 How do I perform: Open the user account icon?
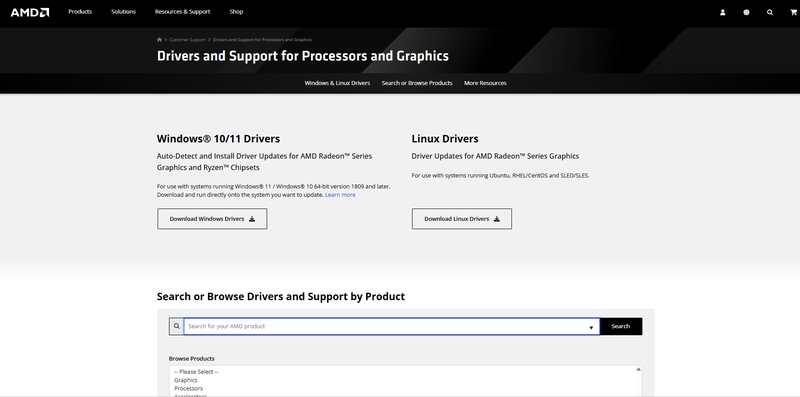coord(722,12)
